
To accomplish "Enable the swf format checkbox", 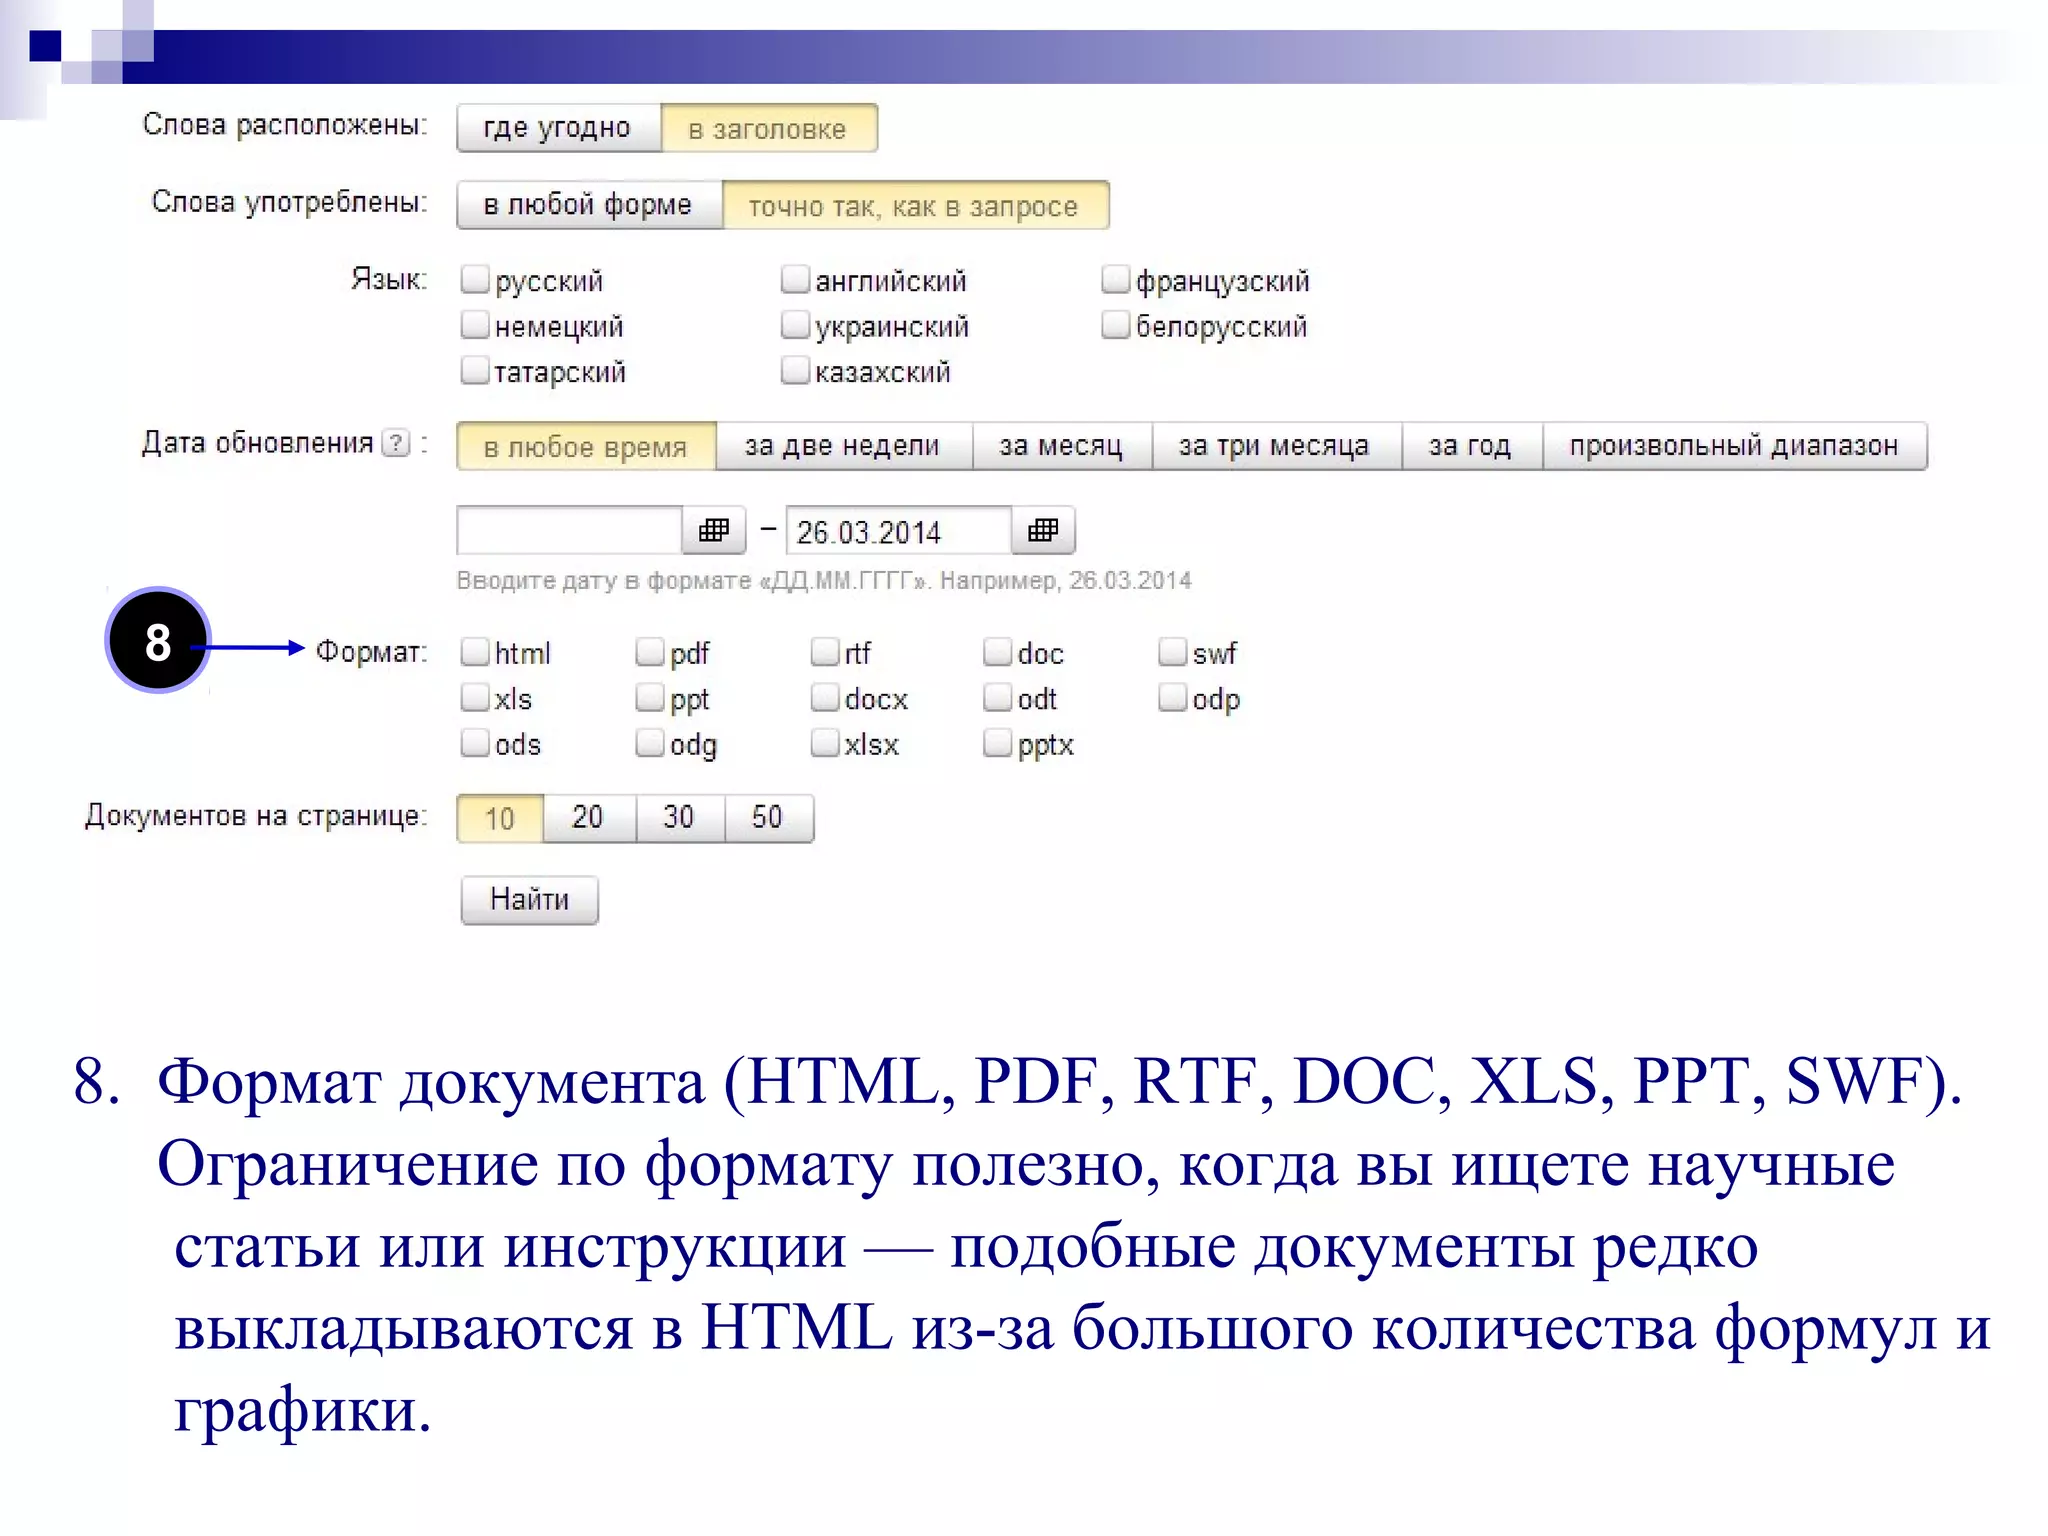I will 1172,652.
